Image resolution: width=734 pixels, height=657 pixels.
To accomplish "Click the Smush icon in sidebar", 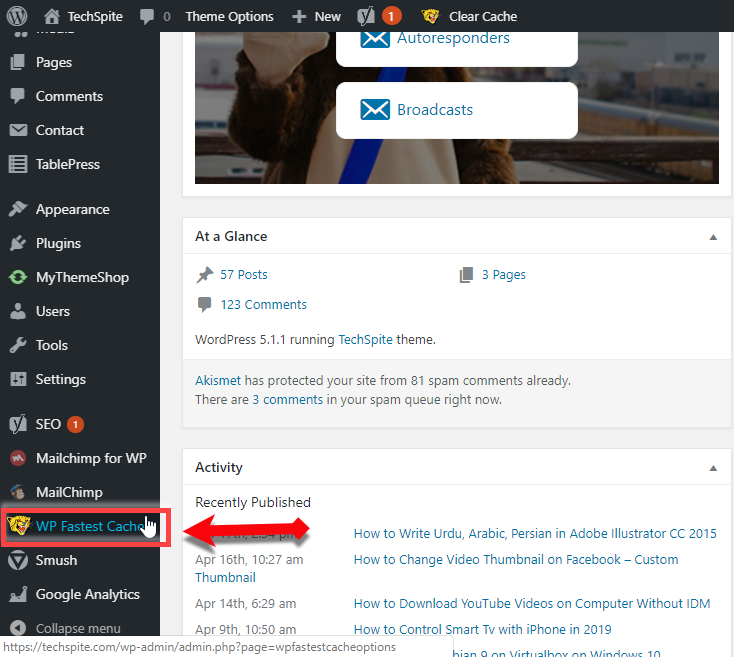I will coord(17,560).
